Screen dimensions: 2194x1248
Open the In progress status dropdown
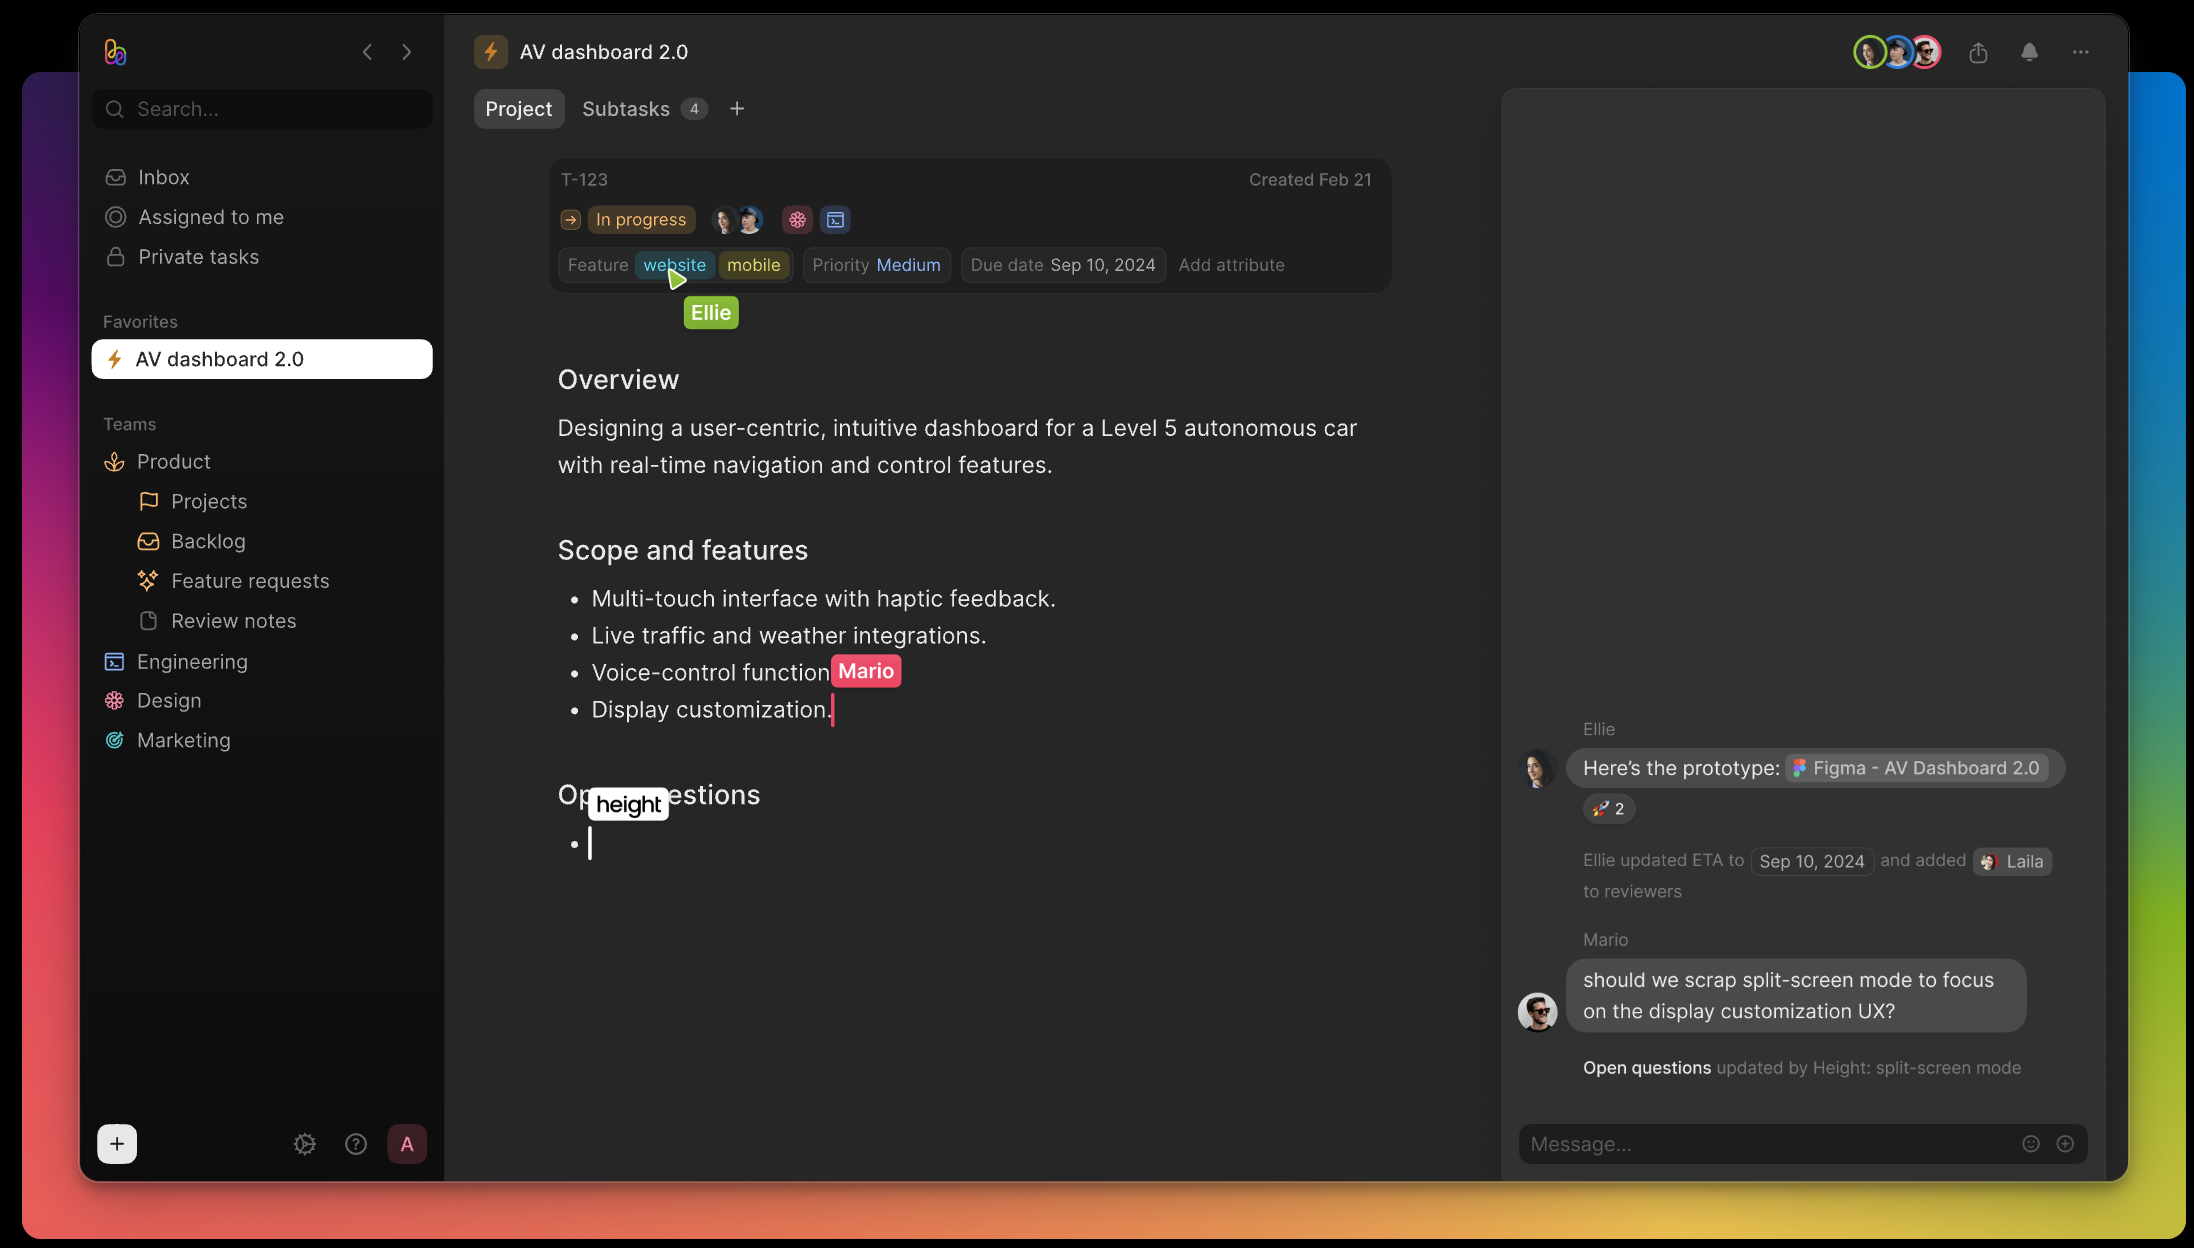click(x=641, y=220)
